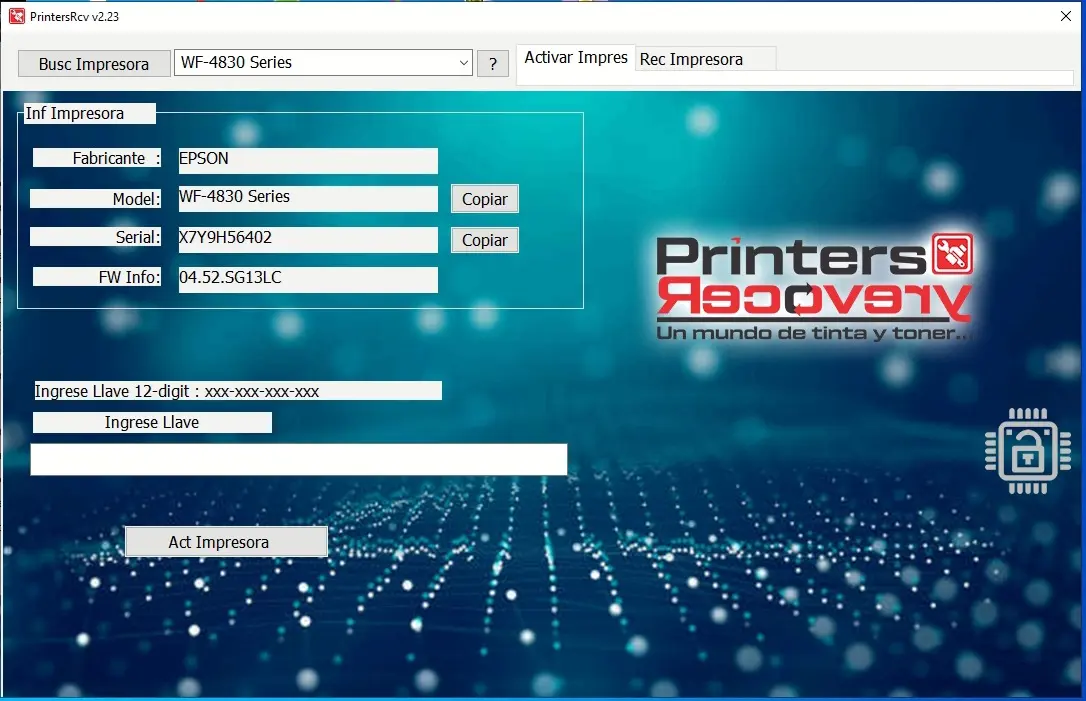
Task: Close the PrintersRcv window
Action: (x=1065, y=17)
